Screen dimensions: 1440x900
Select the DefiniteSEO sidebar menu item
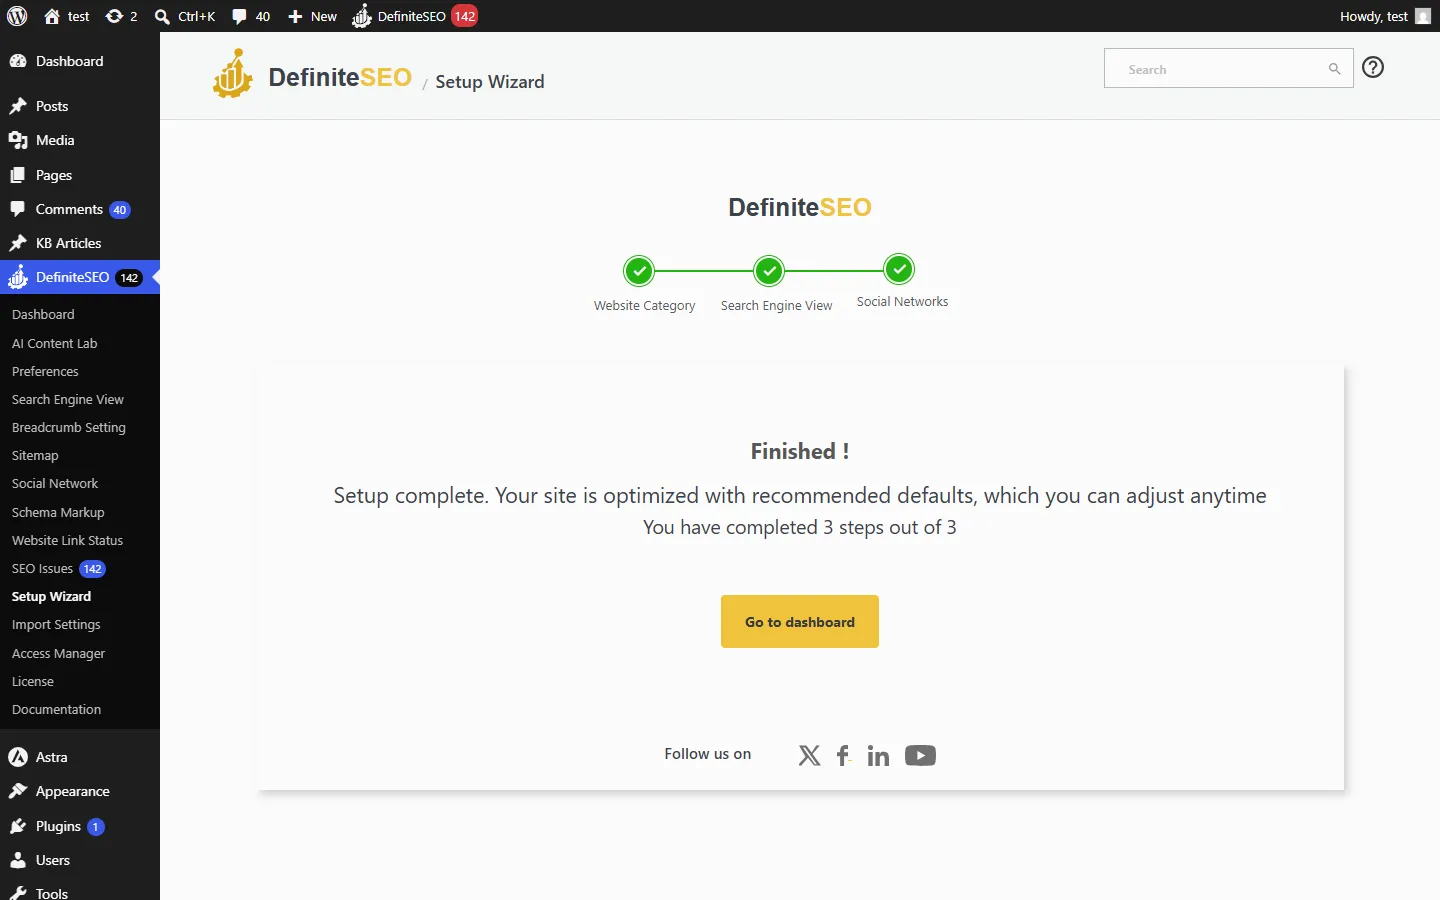(x=80, y=277)
